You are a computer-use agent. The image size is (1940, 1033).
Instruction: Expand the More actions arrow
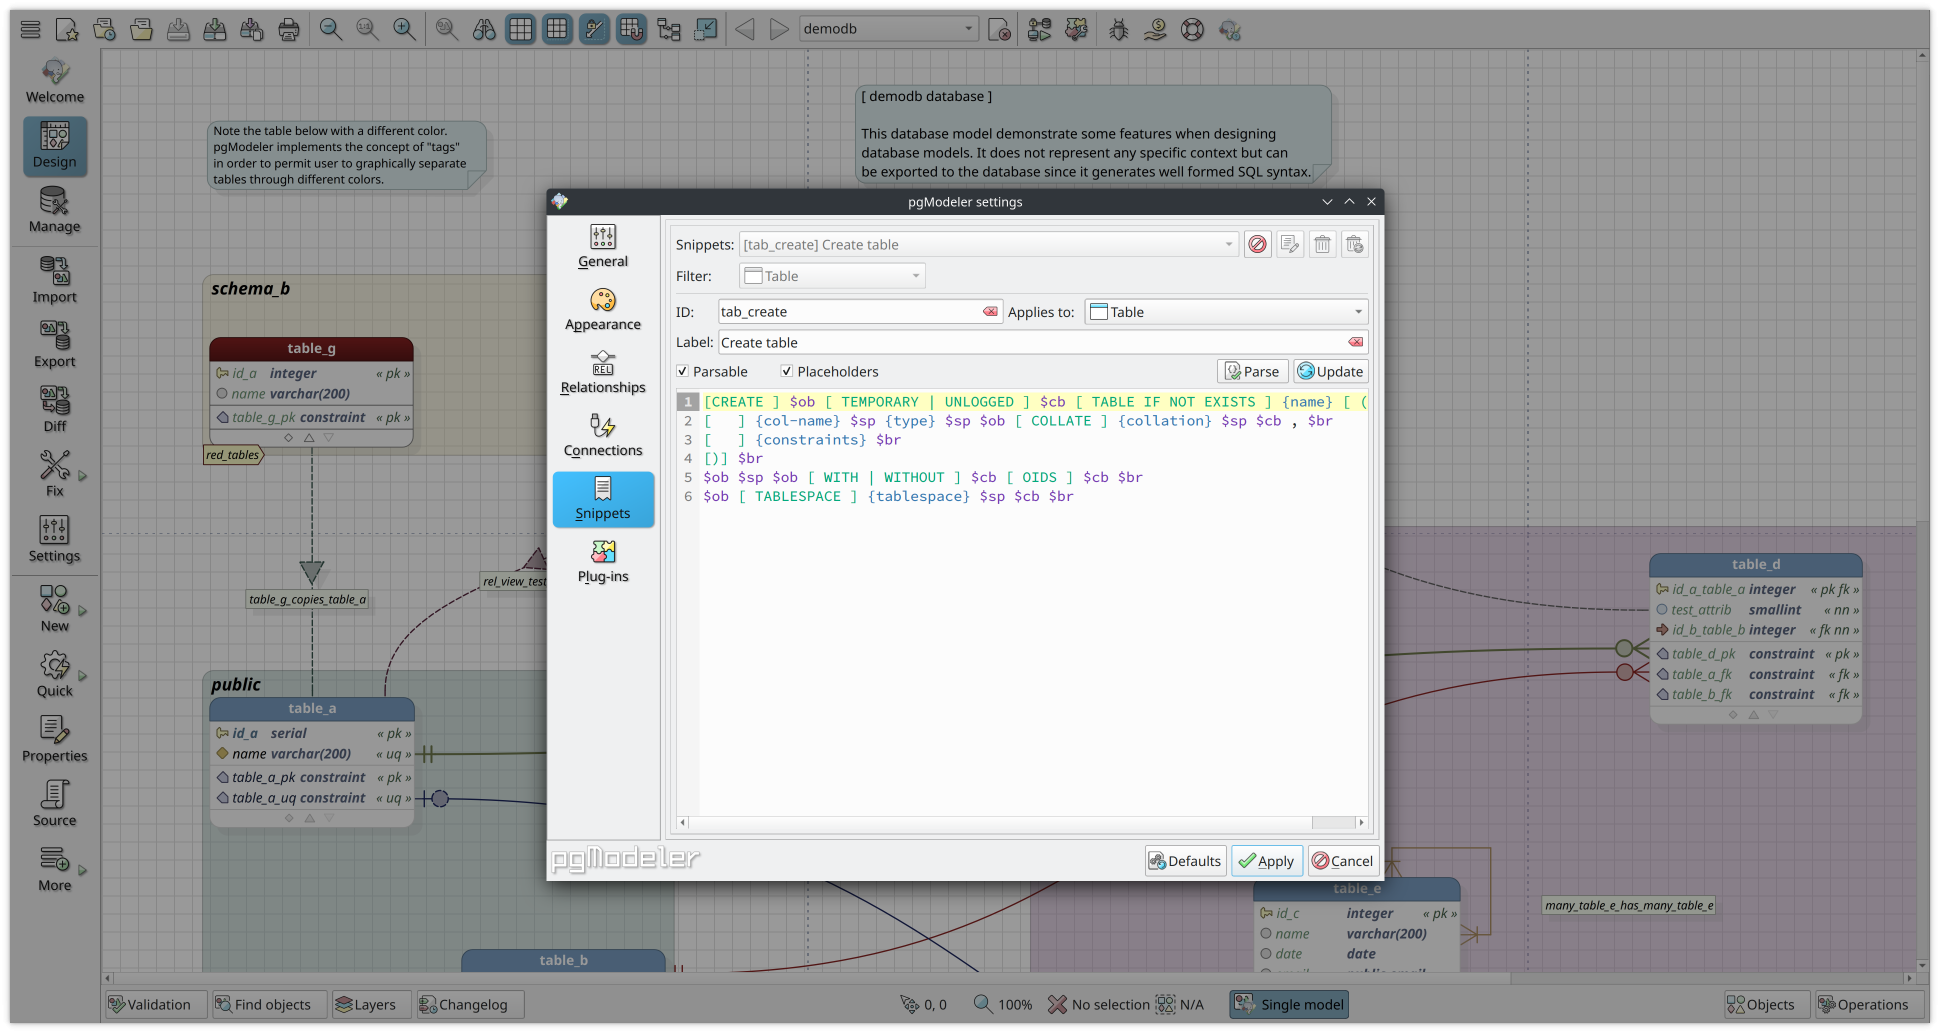click(83, 871)
